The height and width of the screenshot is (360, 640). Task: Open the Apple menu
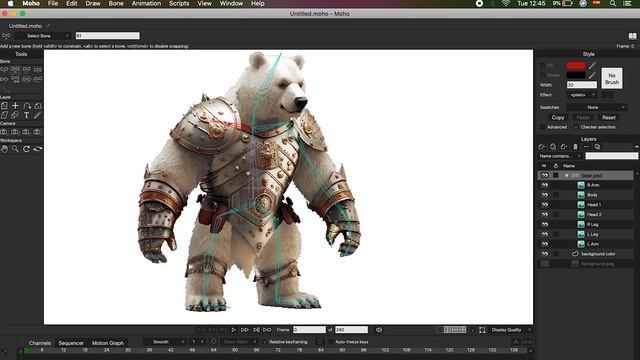(x=10, y=3)
